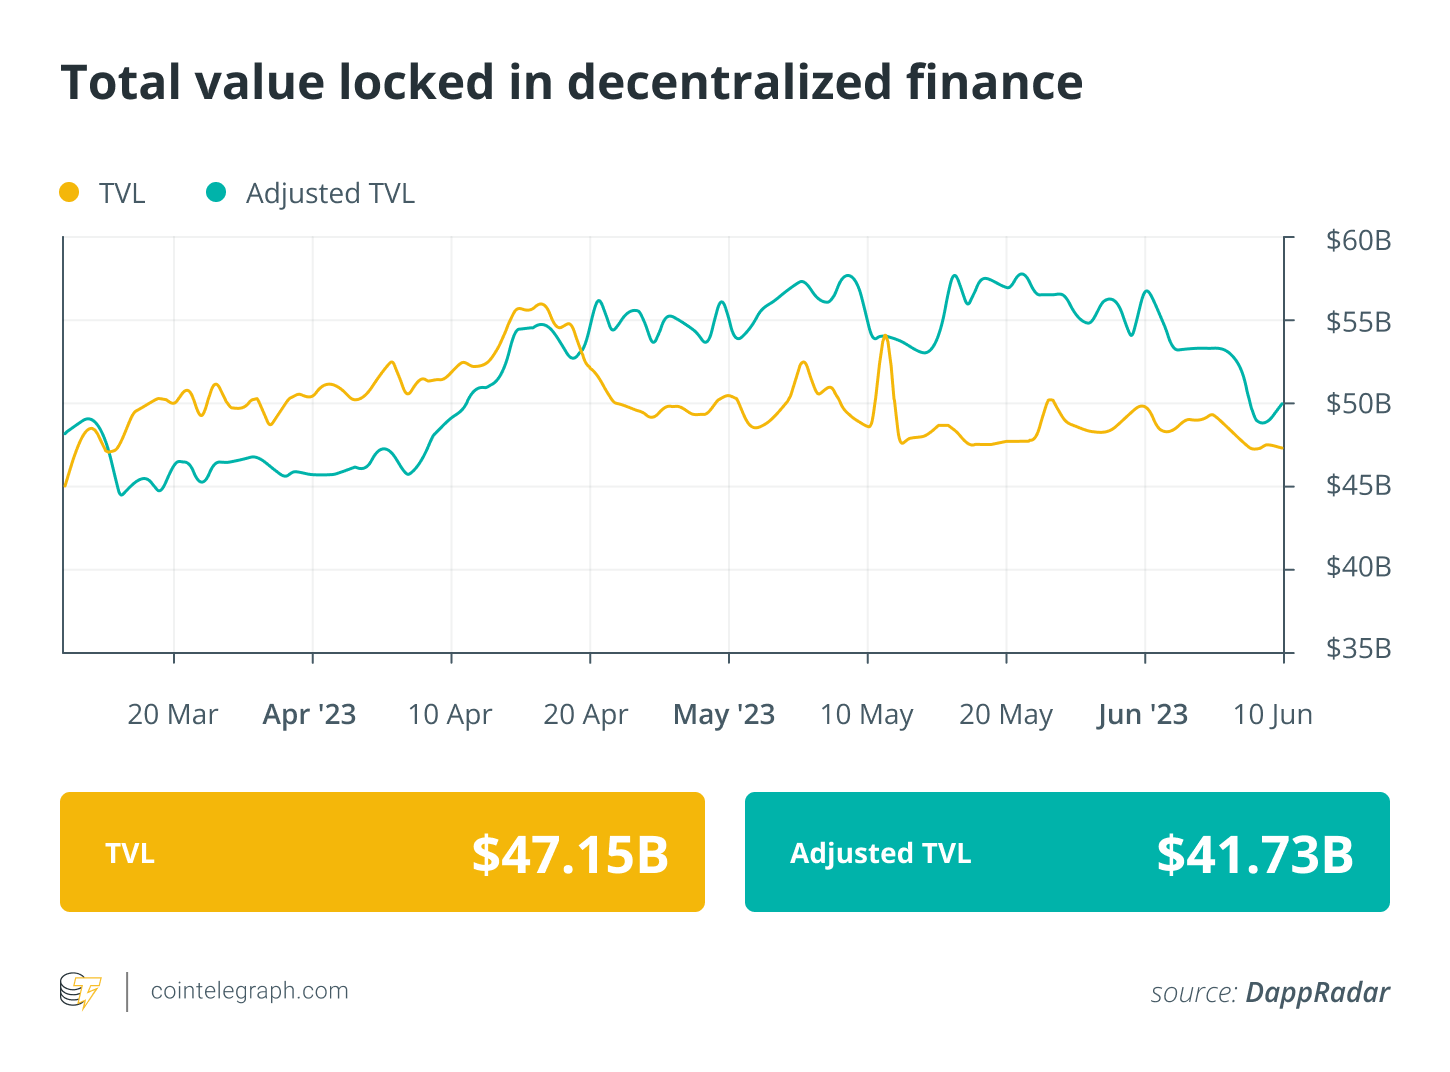
Task: Toggle the yellow TVL legend dot
Action: (x=69, y=192)
